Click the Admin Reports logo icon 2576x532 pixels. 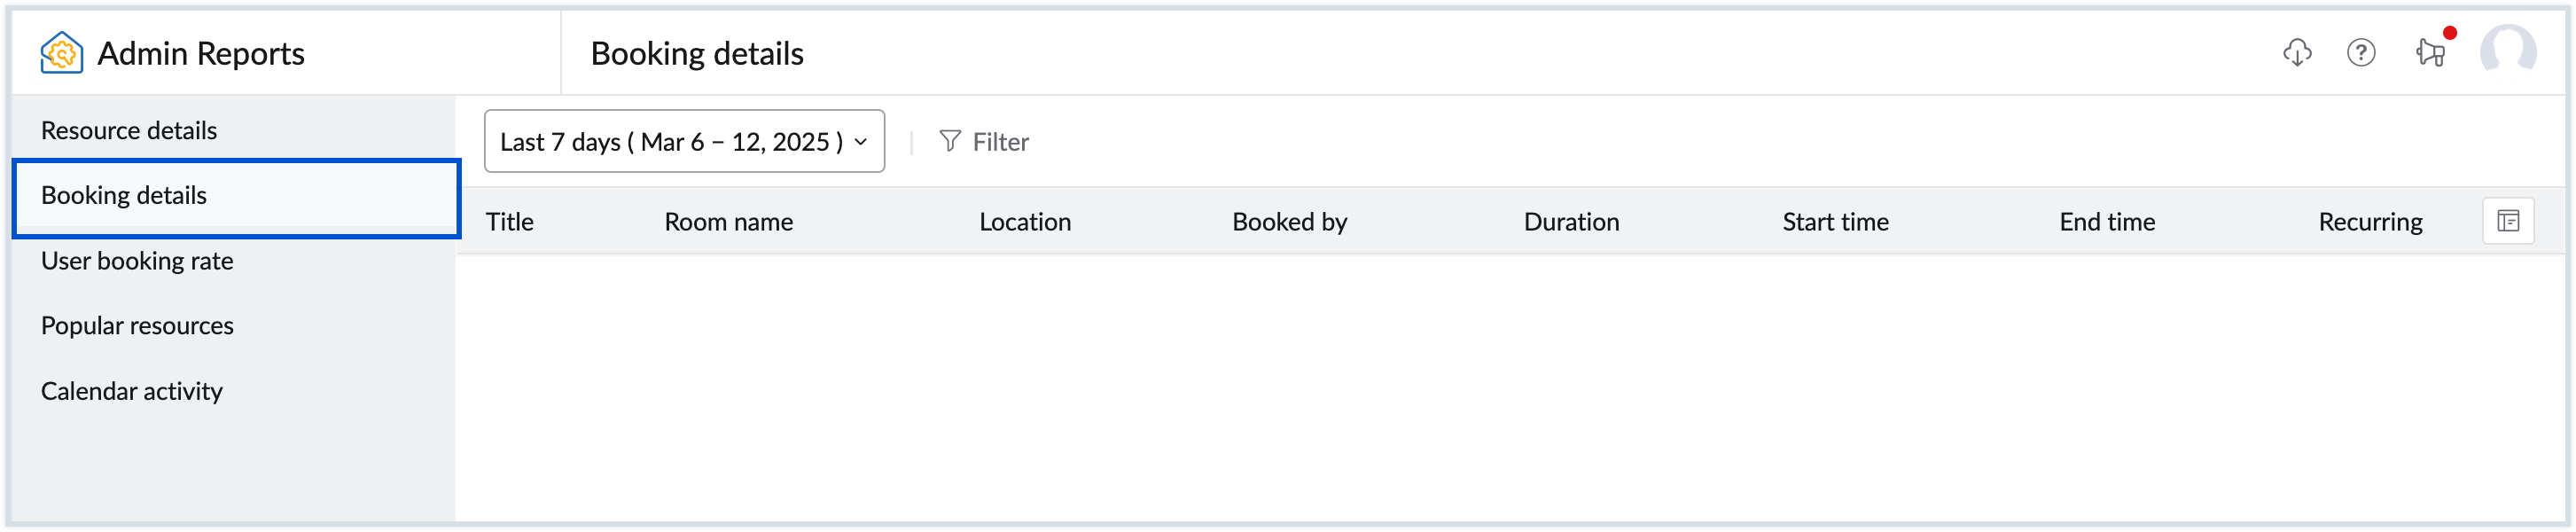pyautogui.click(x=61, y=53)
